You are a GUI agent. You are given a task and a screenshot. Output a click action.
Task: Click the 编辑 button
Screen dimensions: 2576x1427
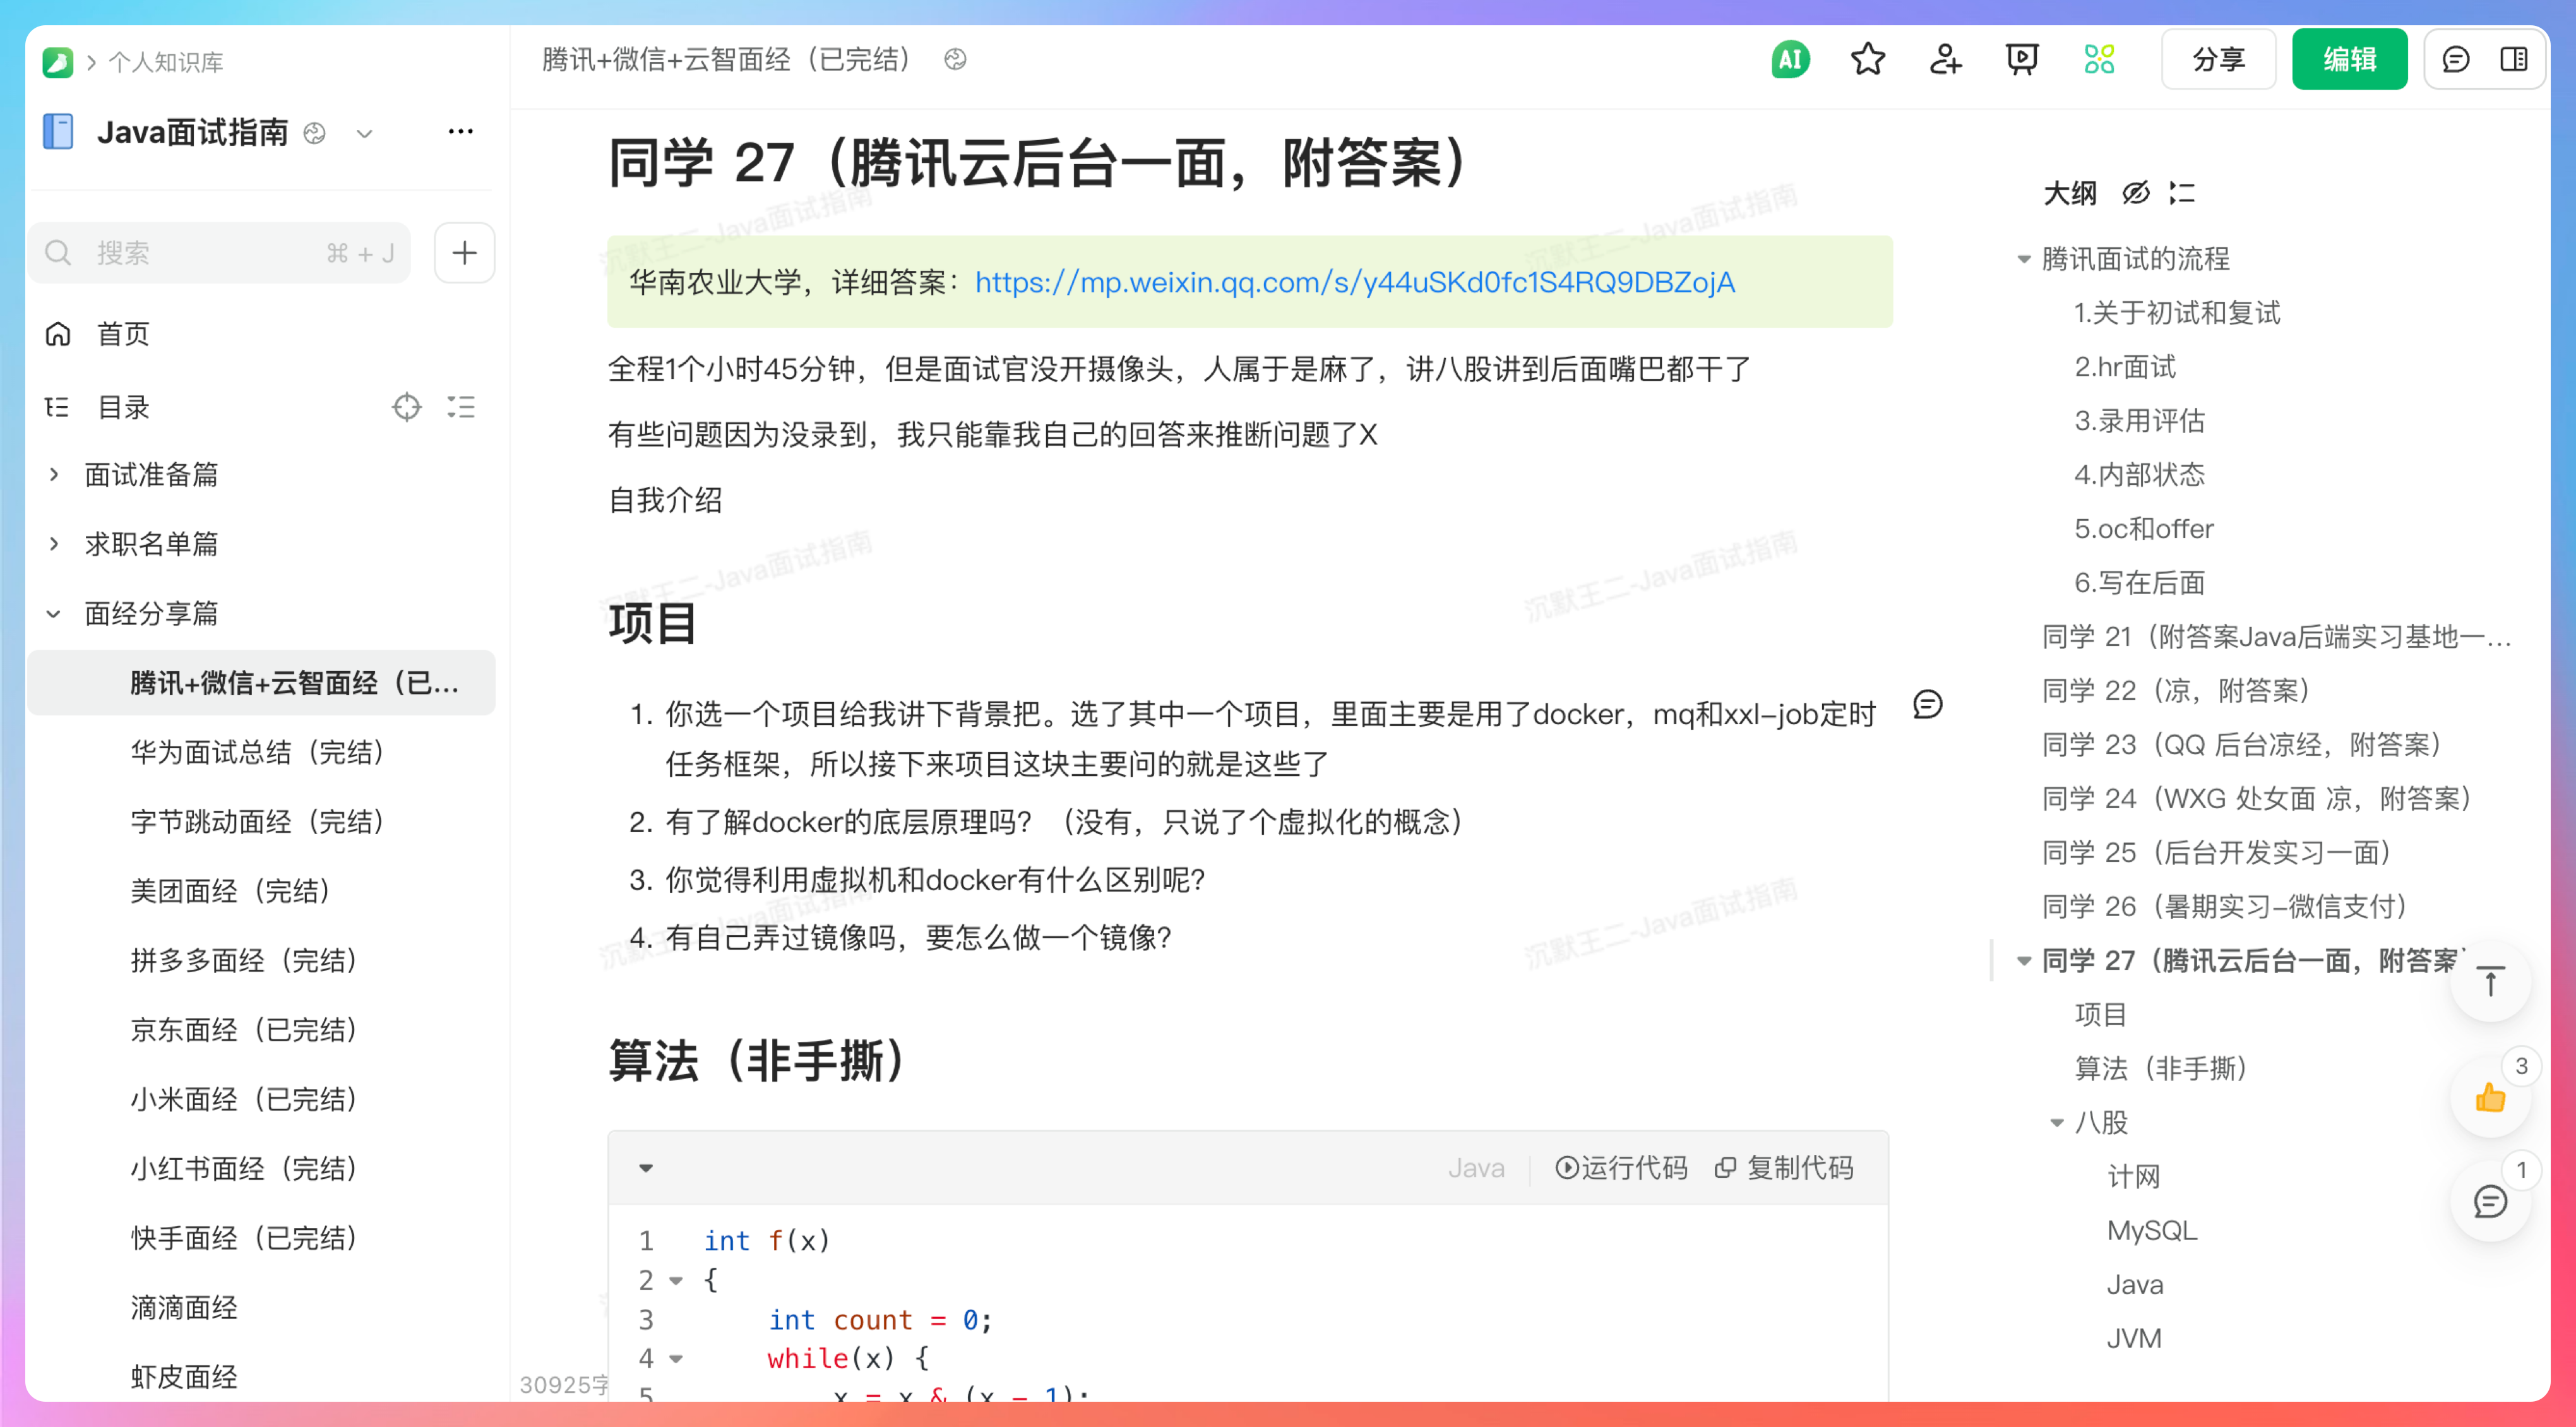pyautogui.click(x=2349, y=59)
